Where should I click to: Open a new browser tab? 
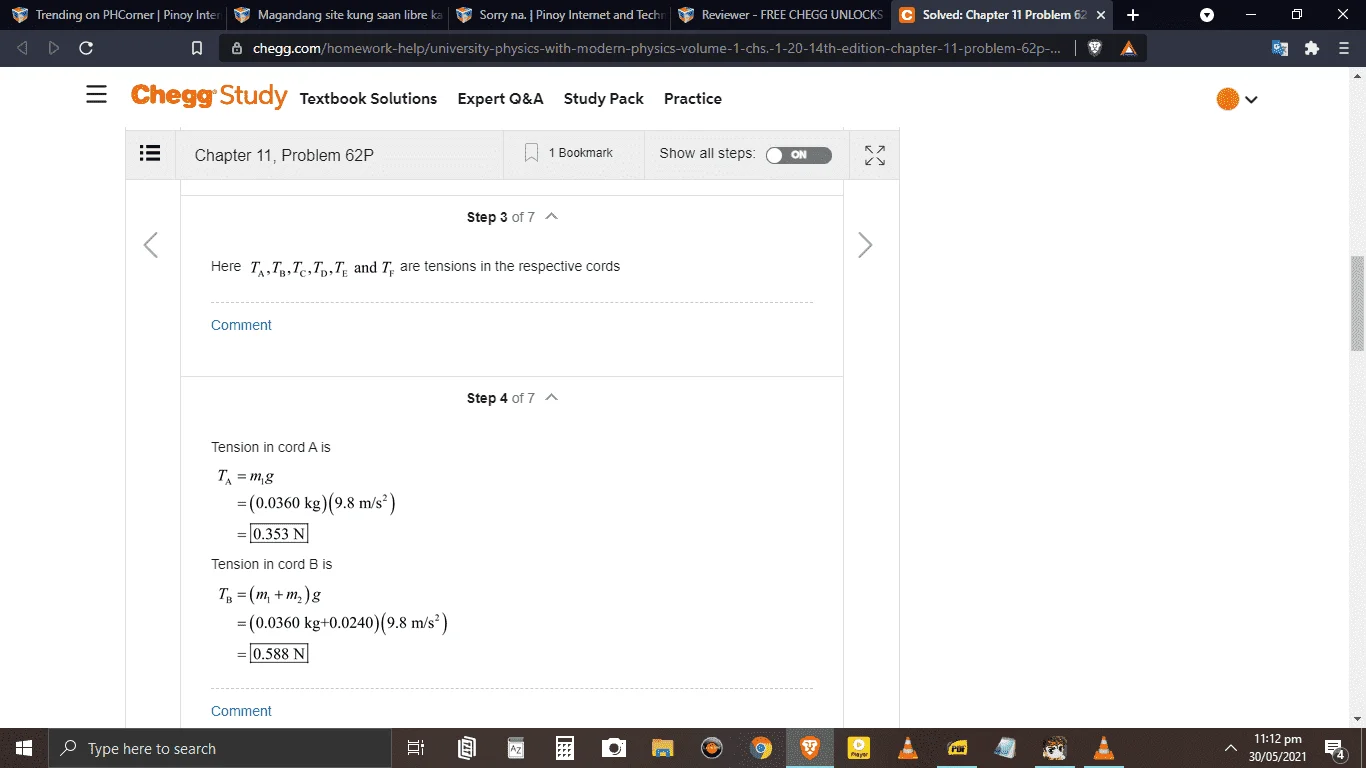[1132, 15]
